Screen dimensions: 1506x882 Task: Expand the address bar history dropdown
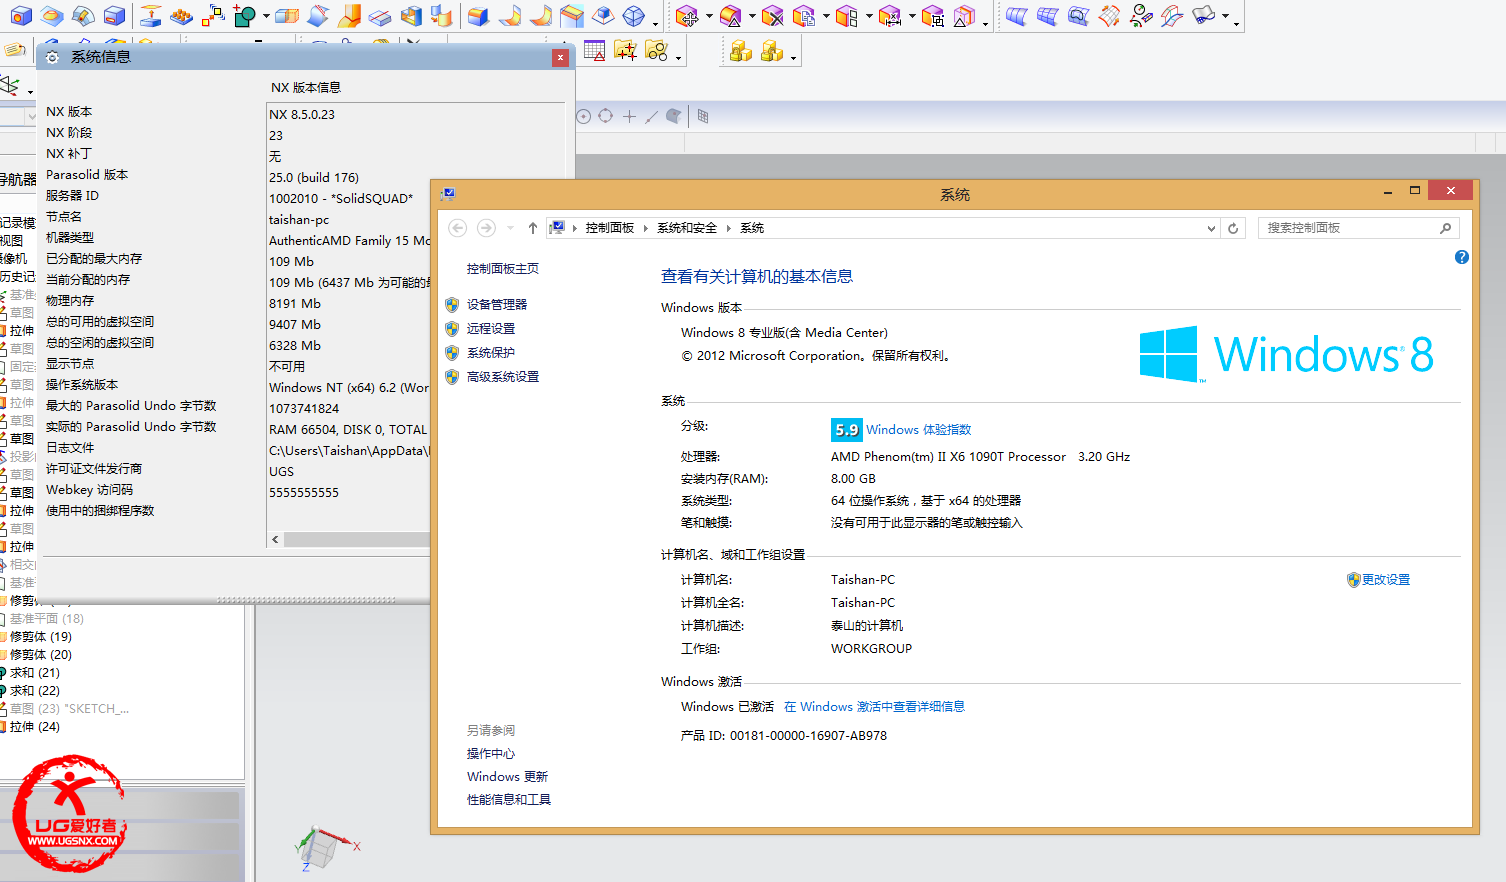pos(1211,228)
